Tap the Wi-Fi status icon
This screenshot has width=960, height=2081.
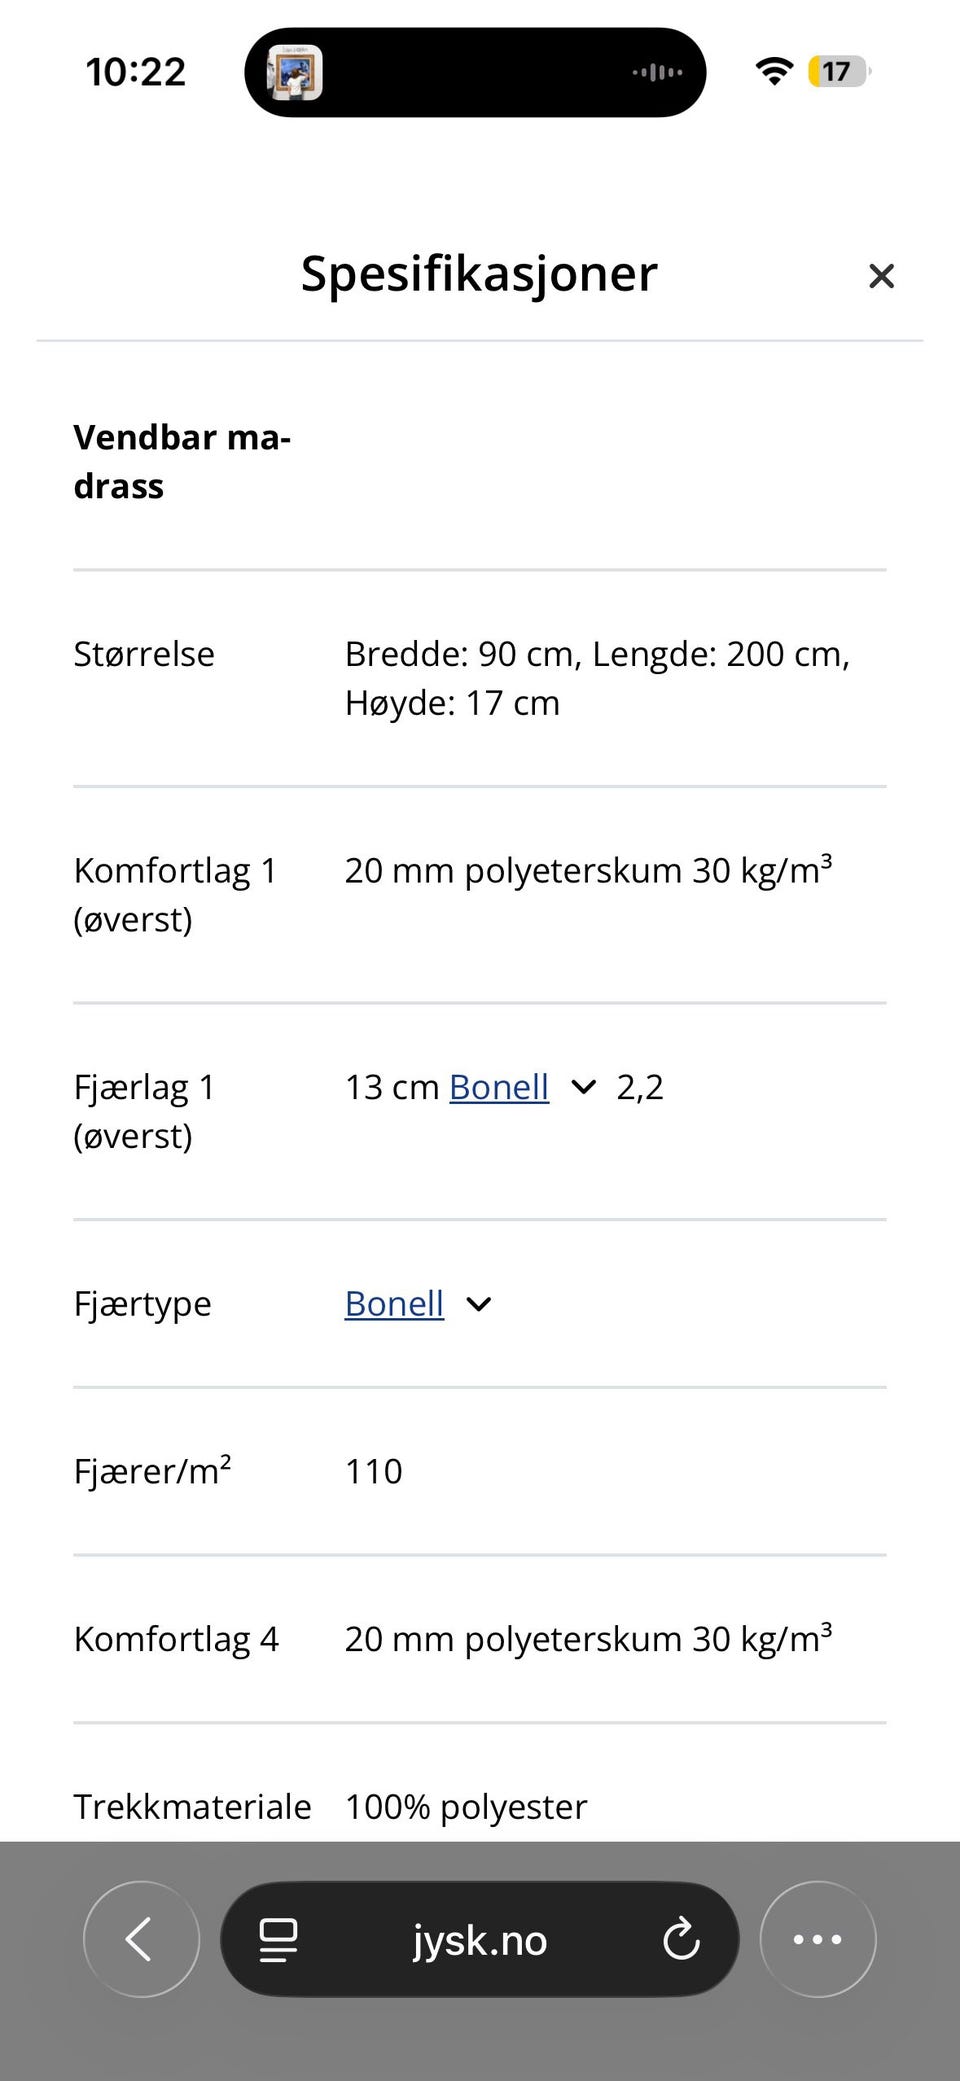(774, 72)
